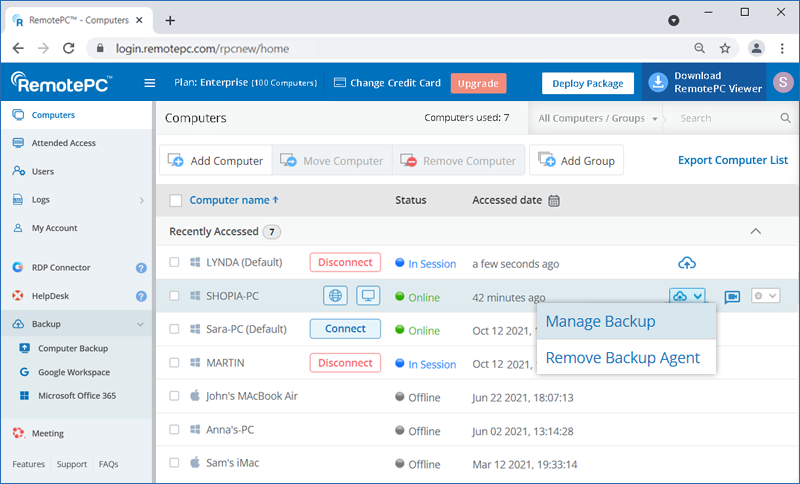Click the calendar icon beside Accessed date

click(554, 200)
